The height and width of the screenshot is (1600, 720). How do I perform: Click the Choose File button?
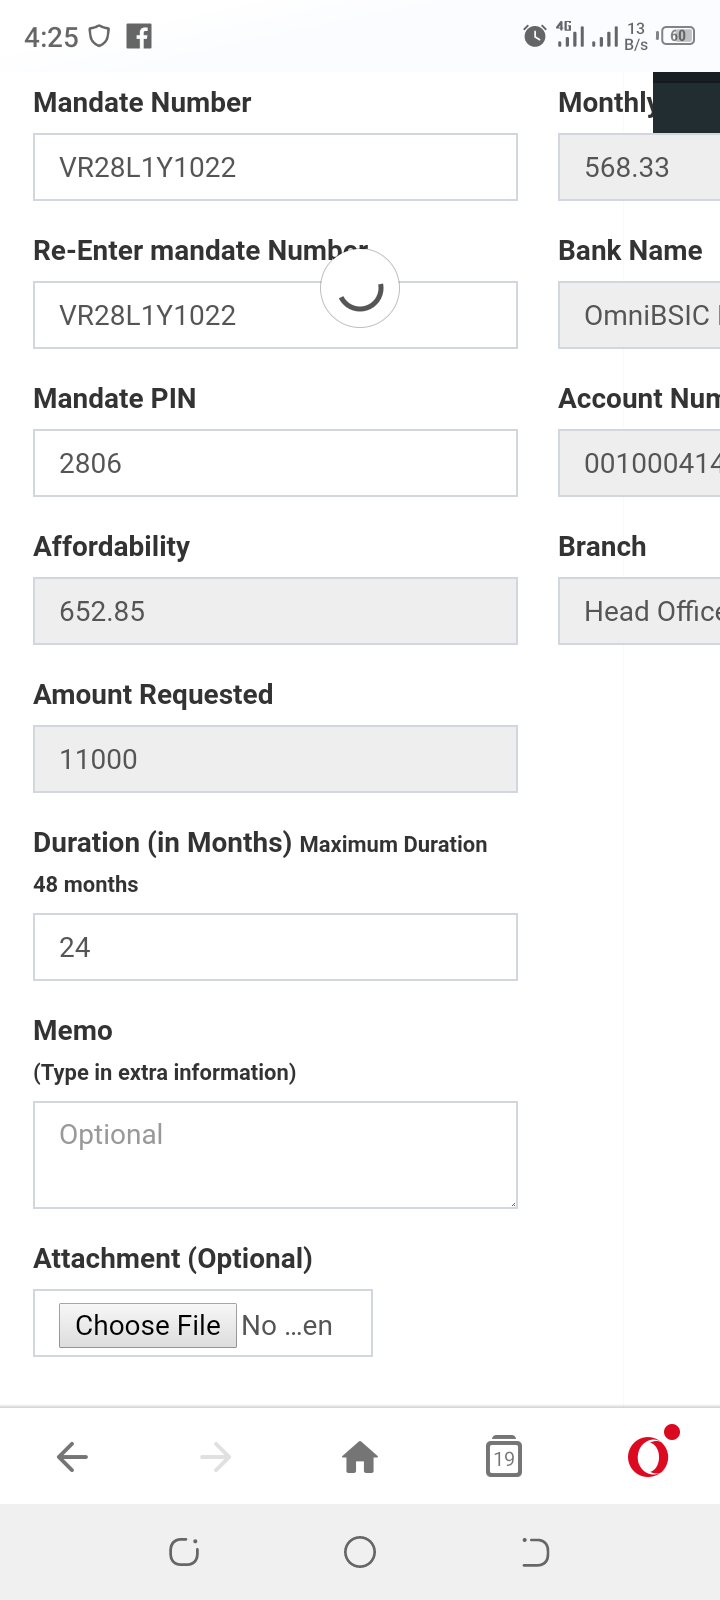tap(148, 1325)
